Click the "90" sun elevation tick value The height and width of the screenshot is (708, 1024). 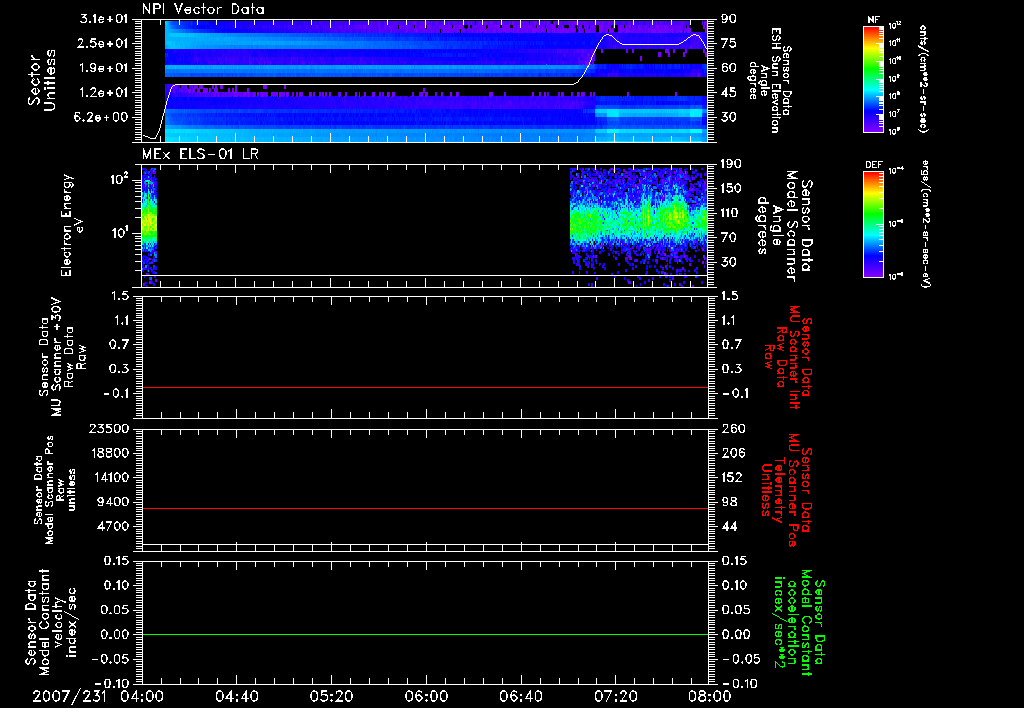click(x=728, y=19)
